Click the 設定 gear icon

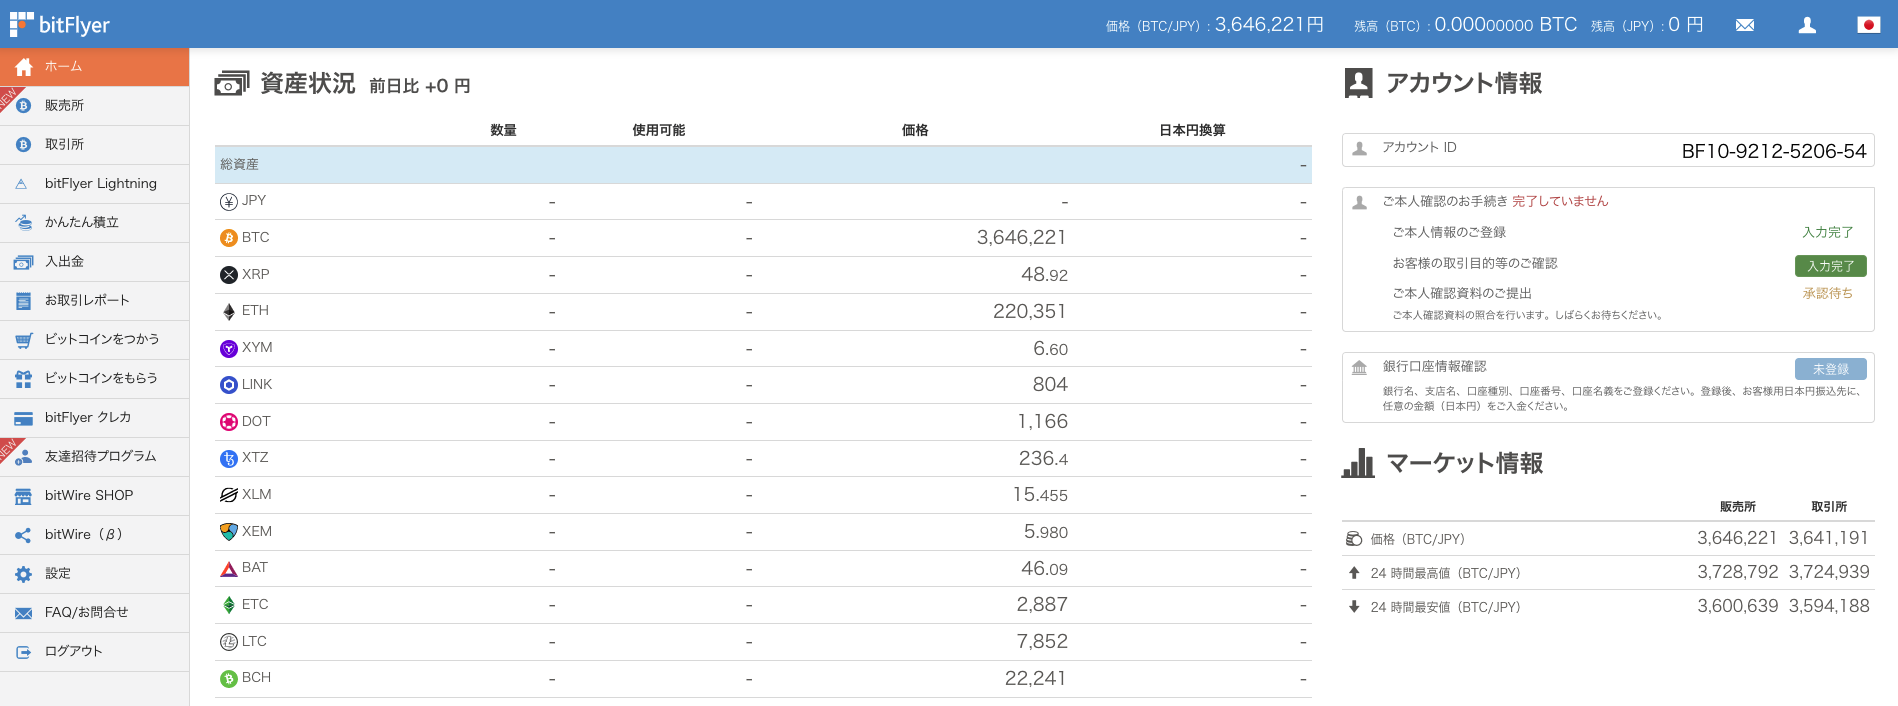point(24,574)
